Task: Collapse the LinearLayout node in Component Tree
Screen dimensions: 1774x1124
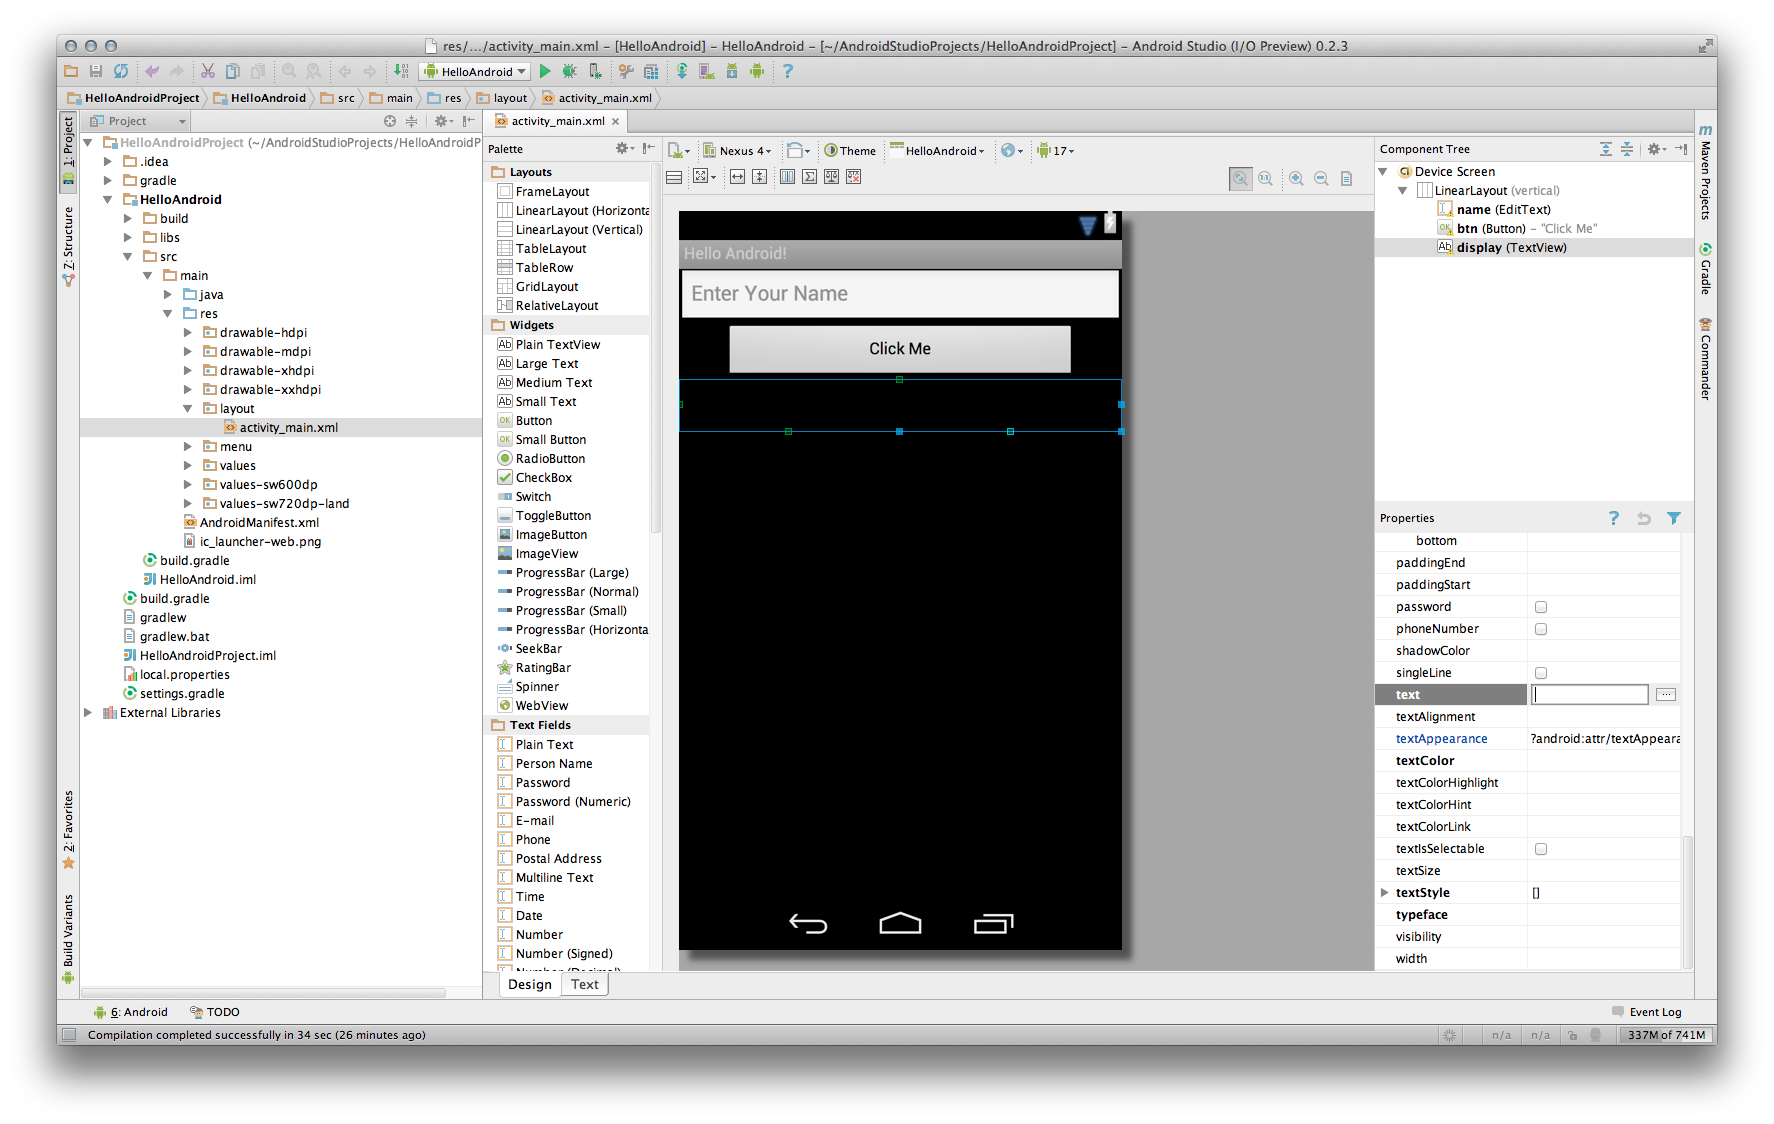Action: coord(1403,191)
